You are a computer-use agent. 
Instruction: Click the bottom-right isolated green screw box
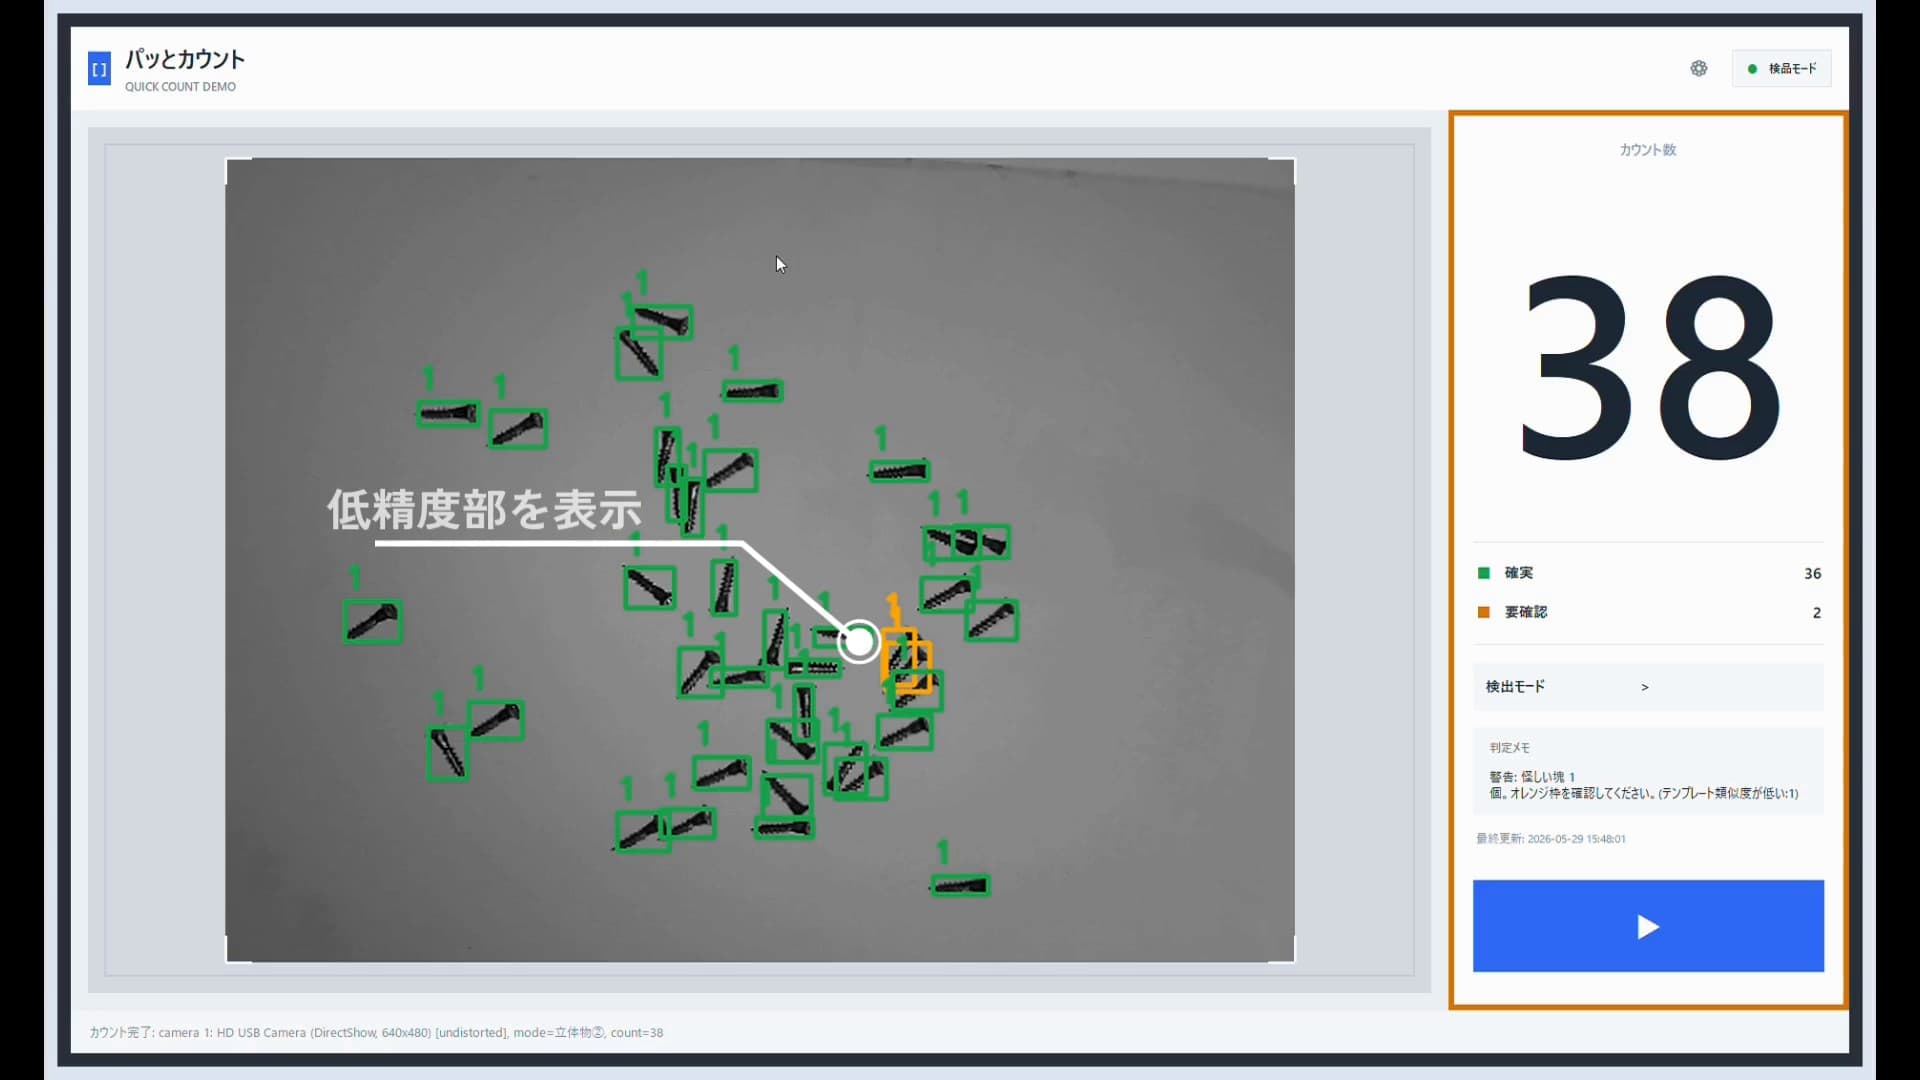(960, 885)
